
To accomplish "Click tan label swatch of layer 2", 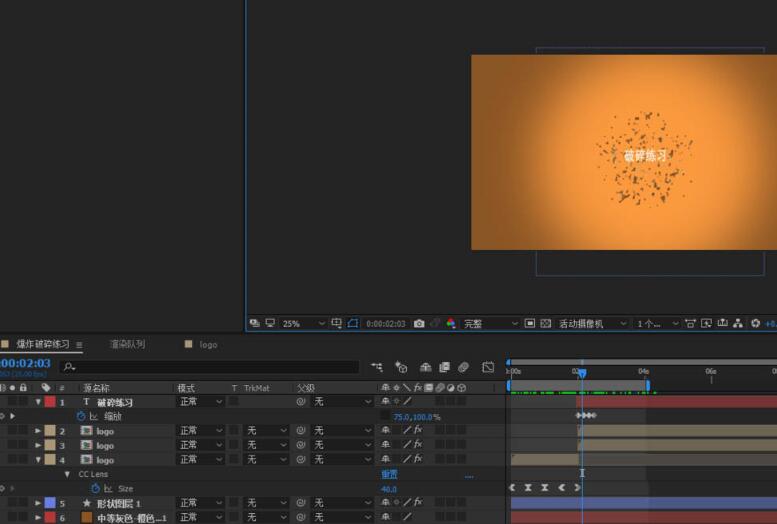I will point(50,430).
